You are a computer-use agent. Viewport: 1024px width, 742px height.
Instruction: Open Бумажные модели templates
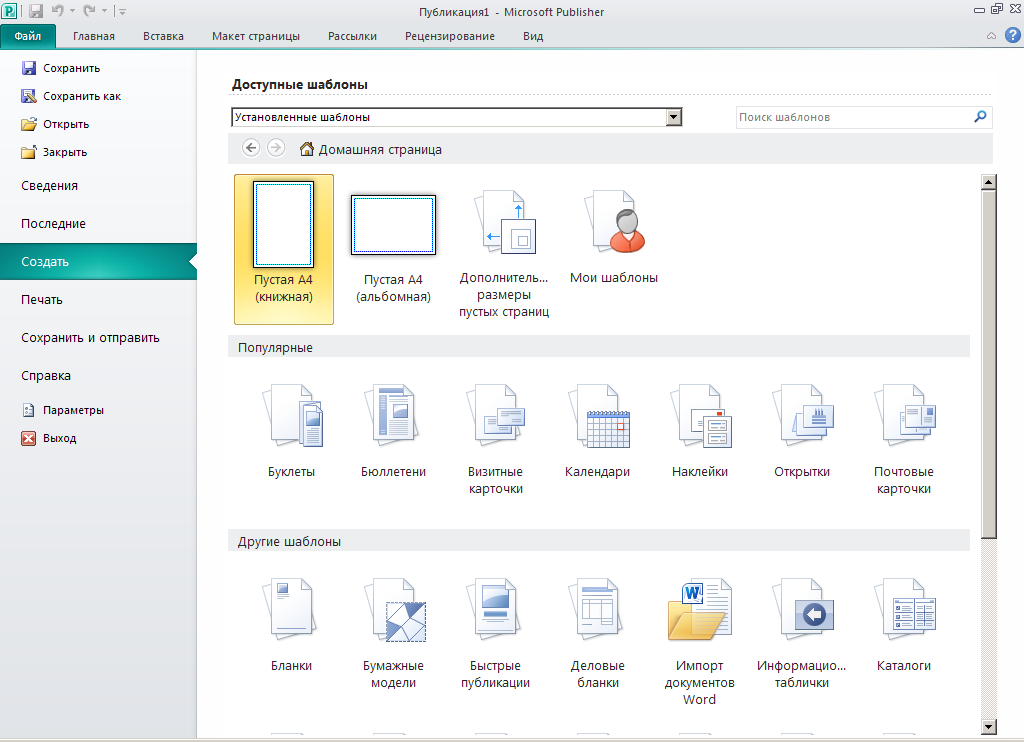click(x=393, y=634)
